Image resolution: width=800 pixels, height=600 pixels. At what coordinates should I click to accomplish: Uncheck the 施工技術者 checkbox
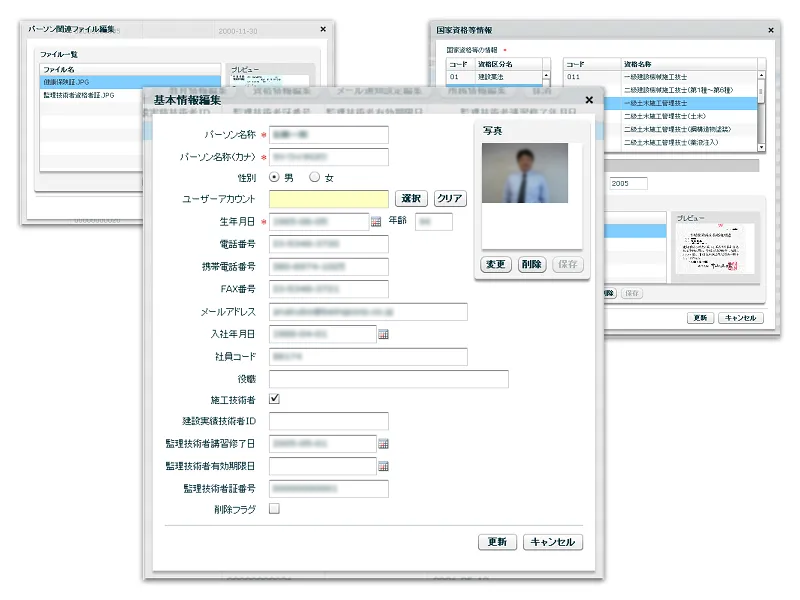pos(275,399)
